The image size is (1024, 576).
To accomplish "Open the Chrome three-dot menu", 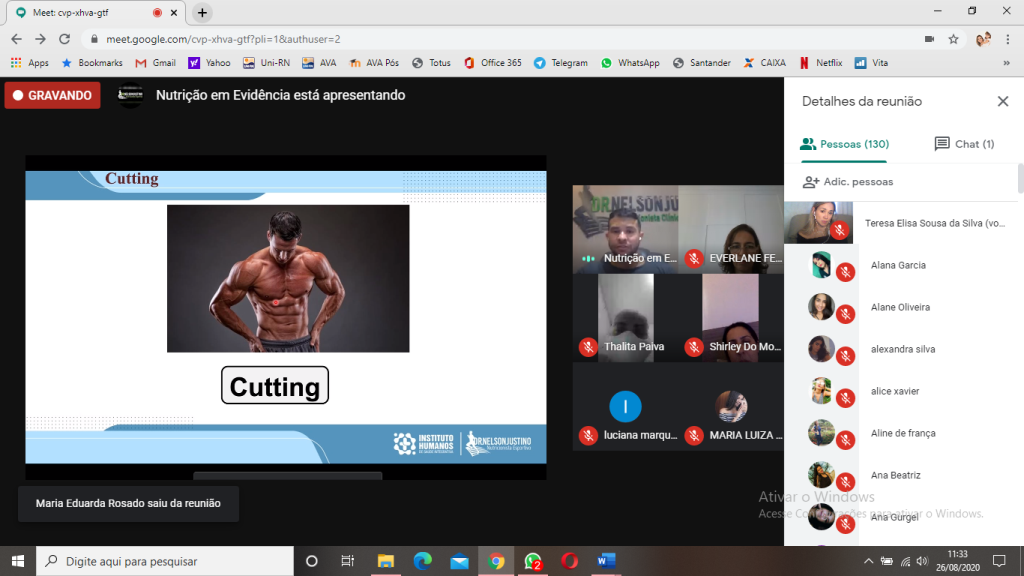I will (x=1008, y=39).
